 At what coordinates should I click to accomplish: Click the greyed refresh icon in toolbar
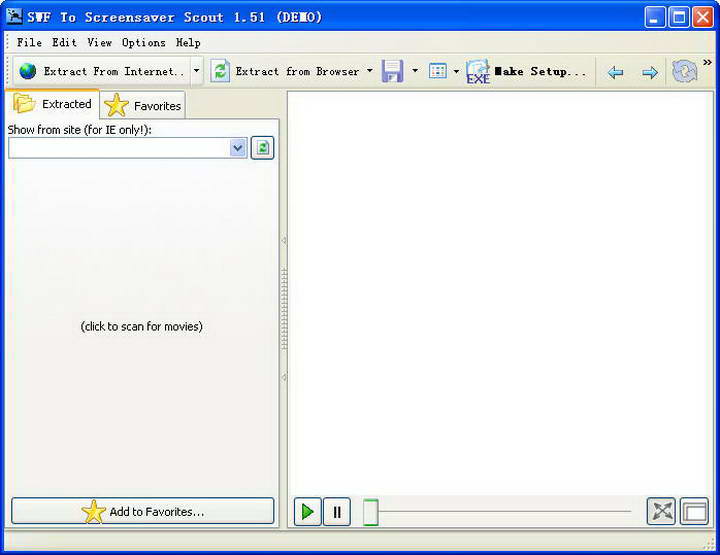point(684,72)
